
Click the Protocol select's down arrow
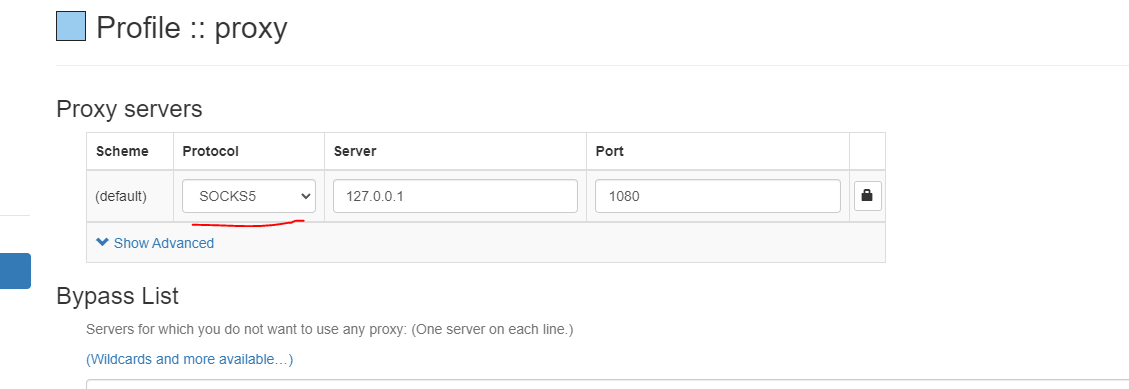click(x=305, y=196)
